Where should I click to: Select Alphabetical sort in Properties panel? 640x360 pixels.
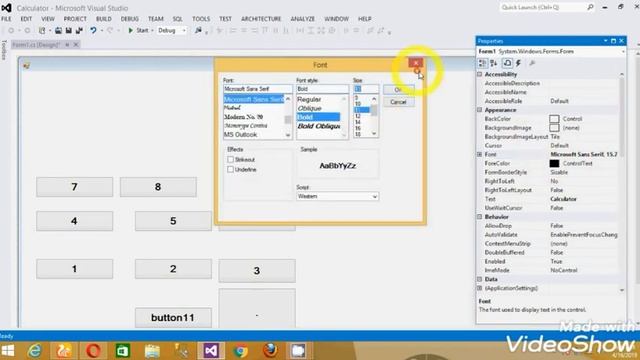click(x=494, y=63)
